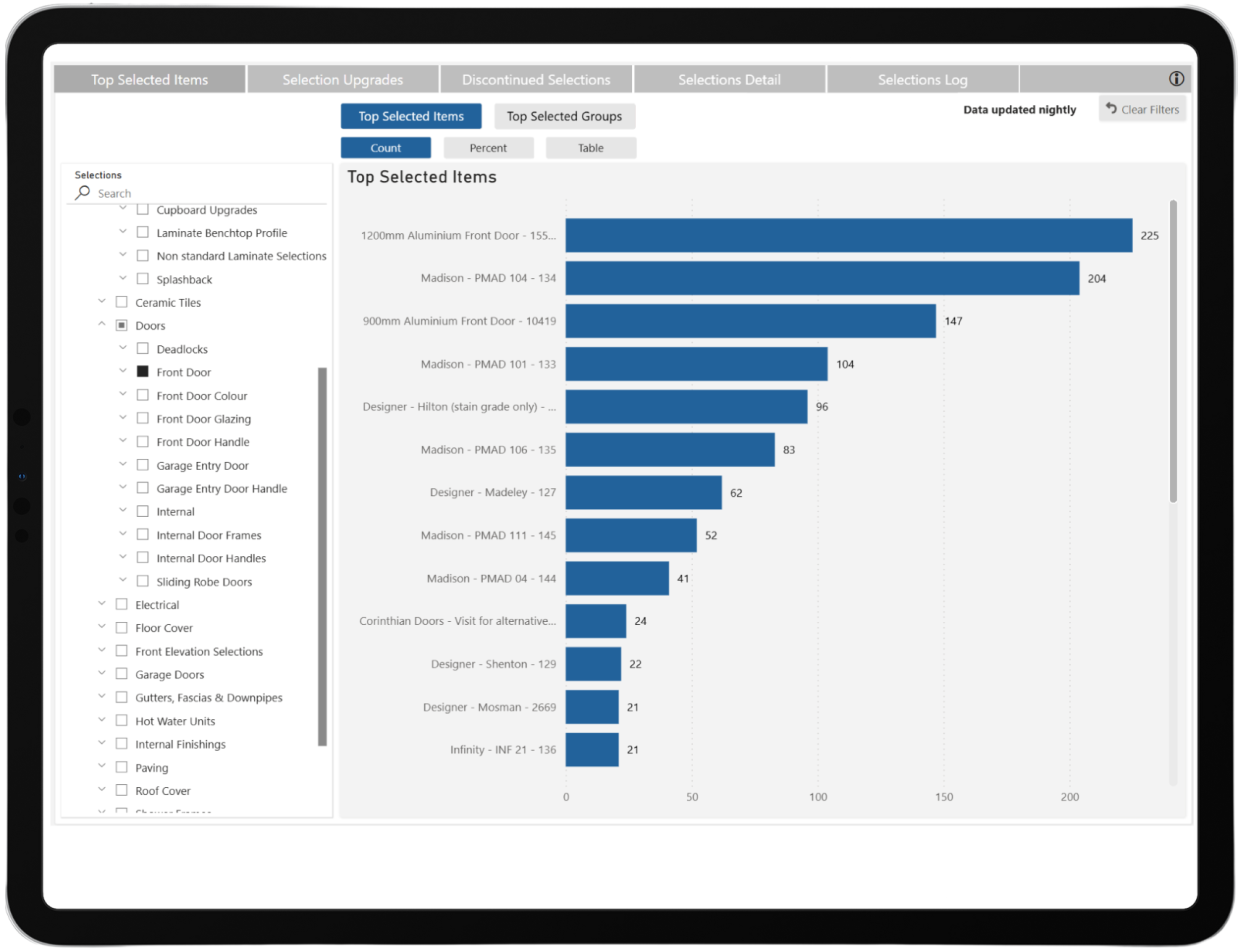
Task: Expand the Garage Doors node
Action: [x=100, y=674]
